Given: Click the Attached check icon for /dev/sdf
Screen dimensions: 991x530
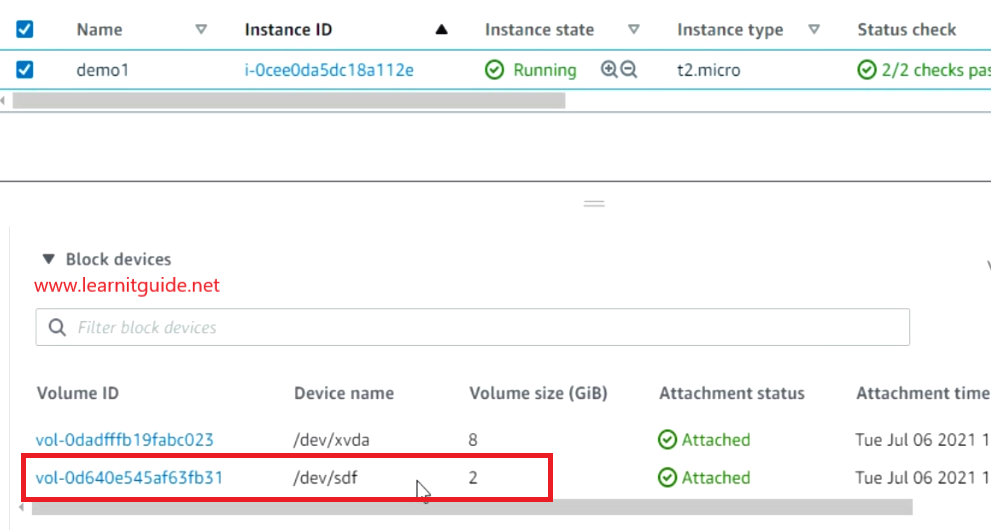Looking at the screenshot, I should [667, 478].
